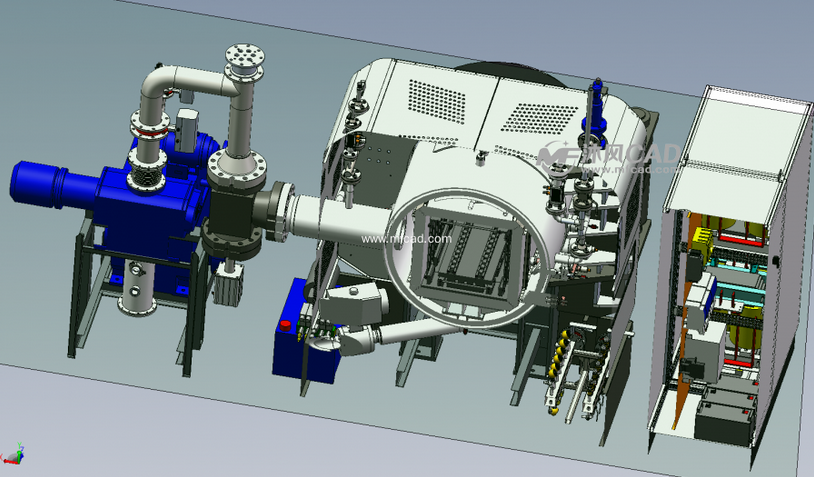Screen dimensions: 814x477
Task: Select the gray vertical cylinder under the pump
Action: click(x=133, y=288)
